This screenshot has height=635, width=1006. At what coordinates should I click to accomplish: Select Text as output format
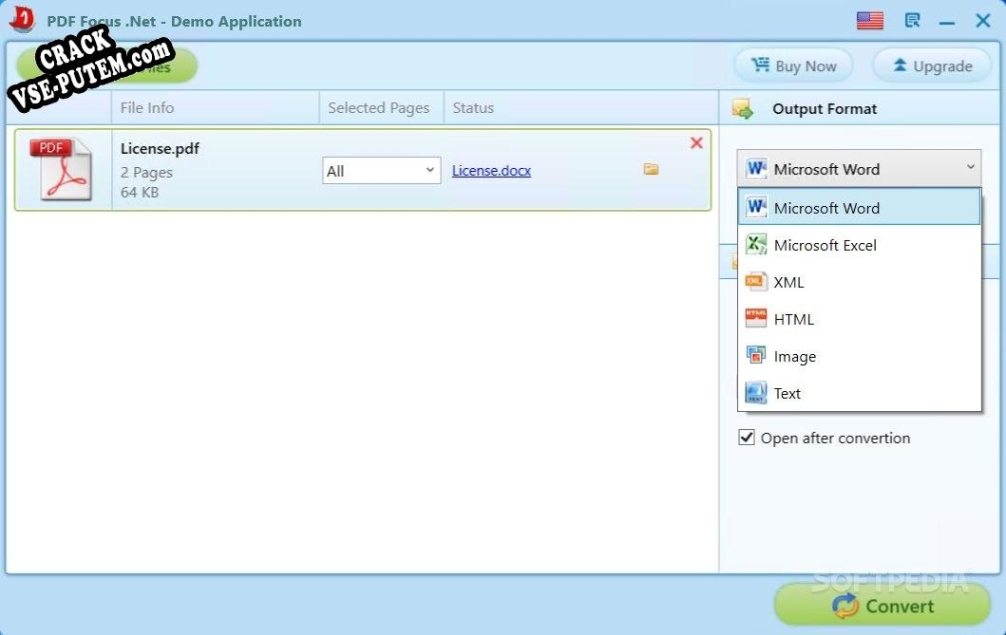[859, 393]
